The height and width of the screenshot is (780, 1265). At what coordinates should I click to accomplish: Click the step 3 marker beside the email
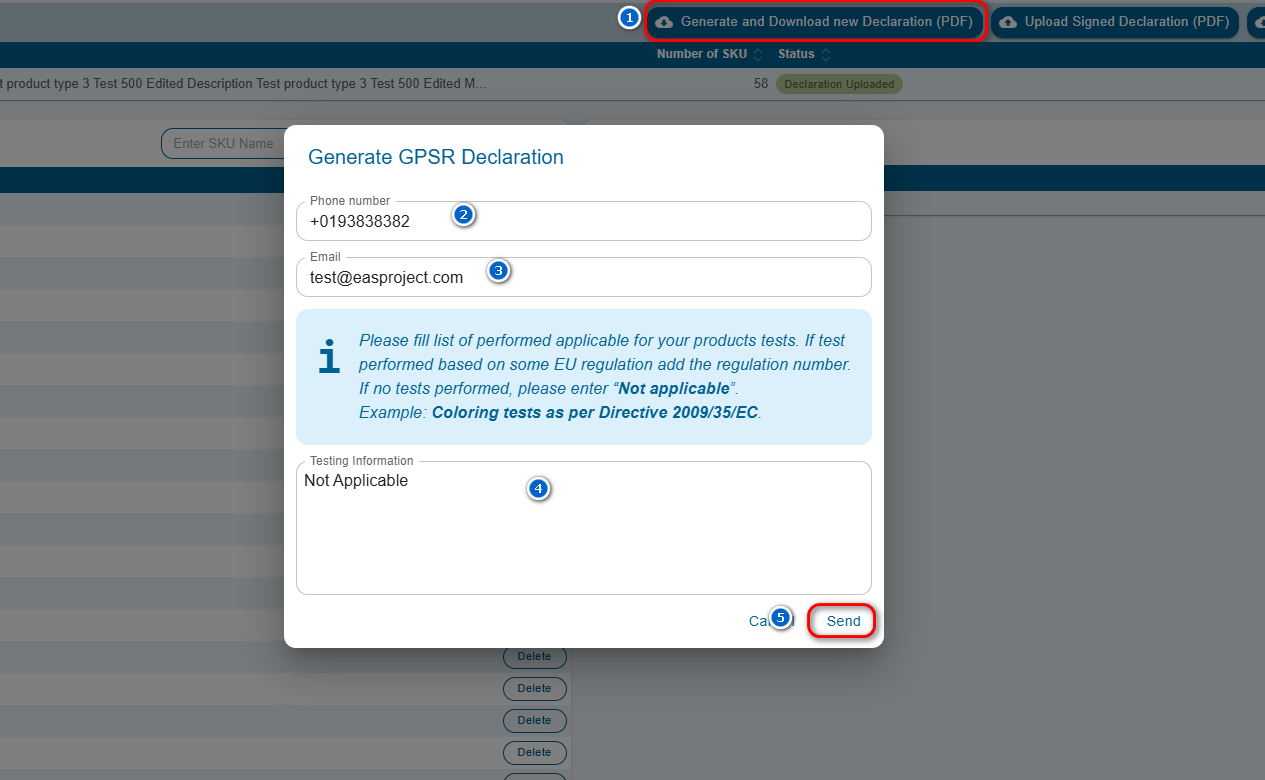tap(499, 270)
